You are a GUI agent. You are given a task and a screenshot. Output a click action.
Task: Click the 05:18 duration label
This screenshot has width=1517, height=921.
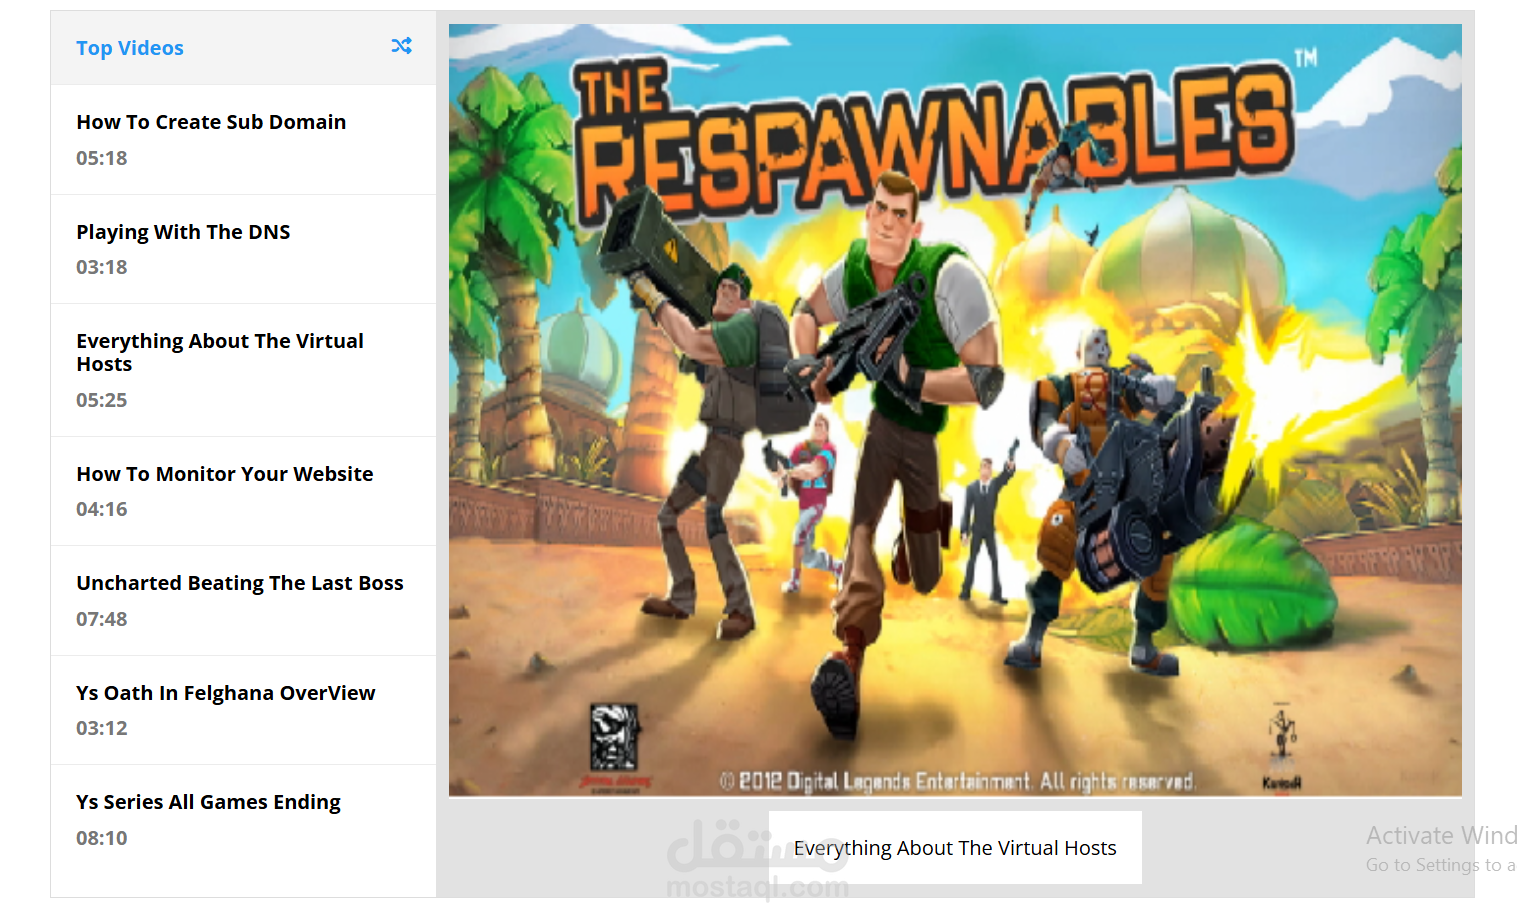click(x=102, y=158)
